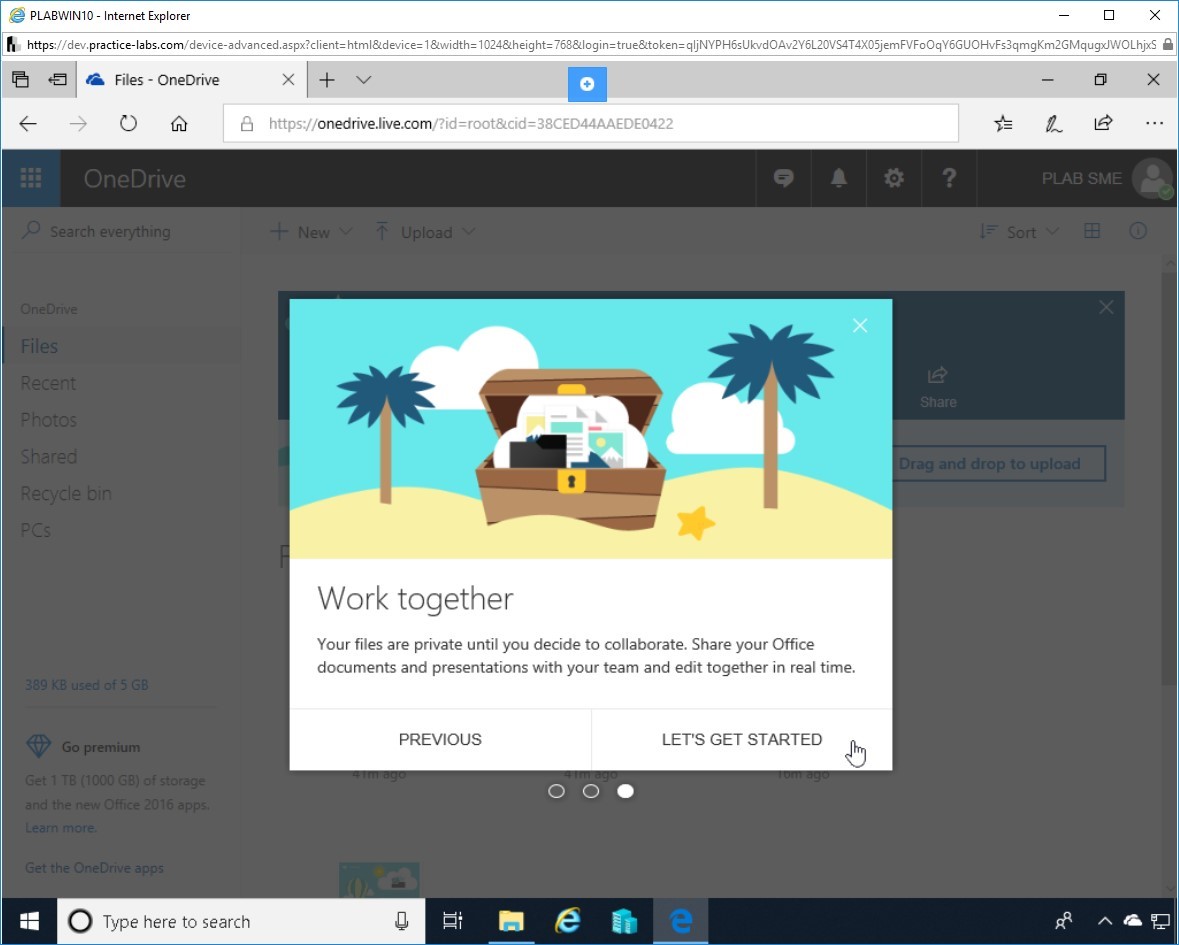
Task: Select the first carousel page dot
Action: click(556, 791)
